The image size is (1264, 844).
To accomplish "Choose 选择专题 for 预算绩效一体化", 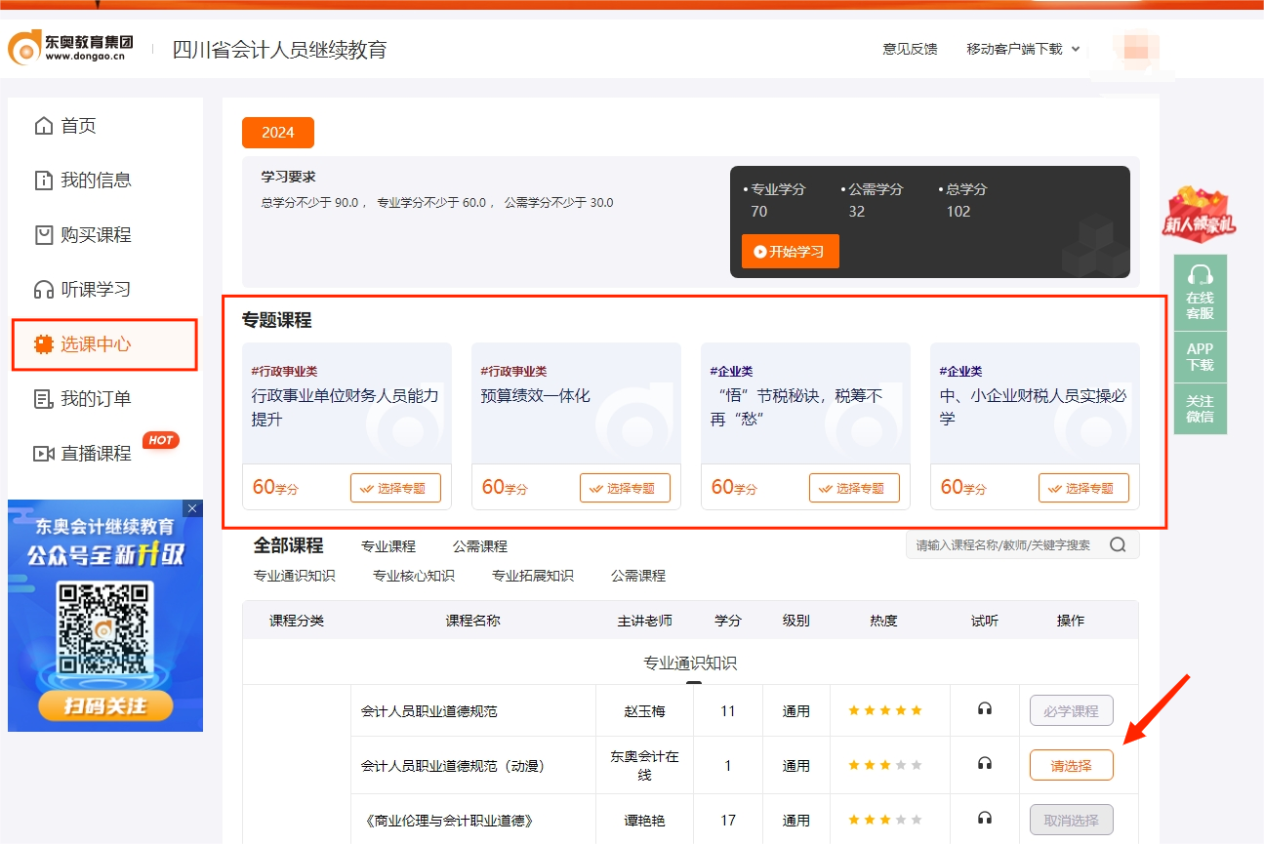I will coord(625,488).
